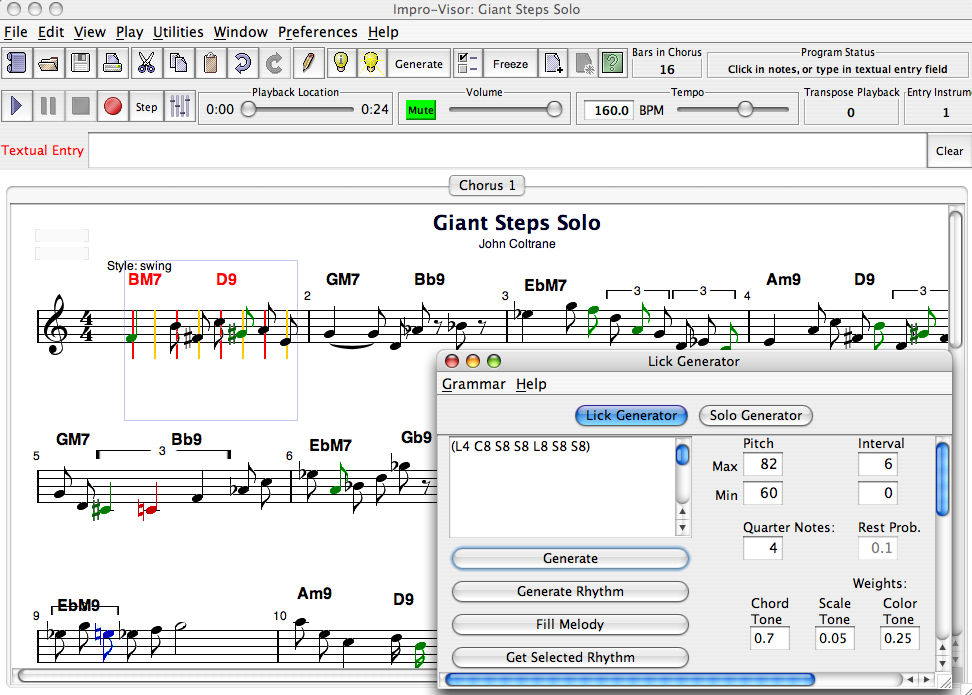The image size is (972, 695).
Task: Click the Lick Generator horizontal scrollbar
Action: tap(630, 680)
